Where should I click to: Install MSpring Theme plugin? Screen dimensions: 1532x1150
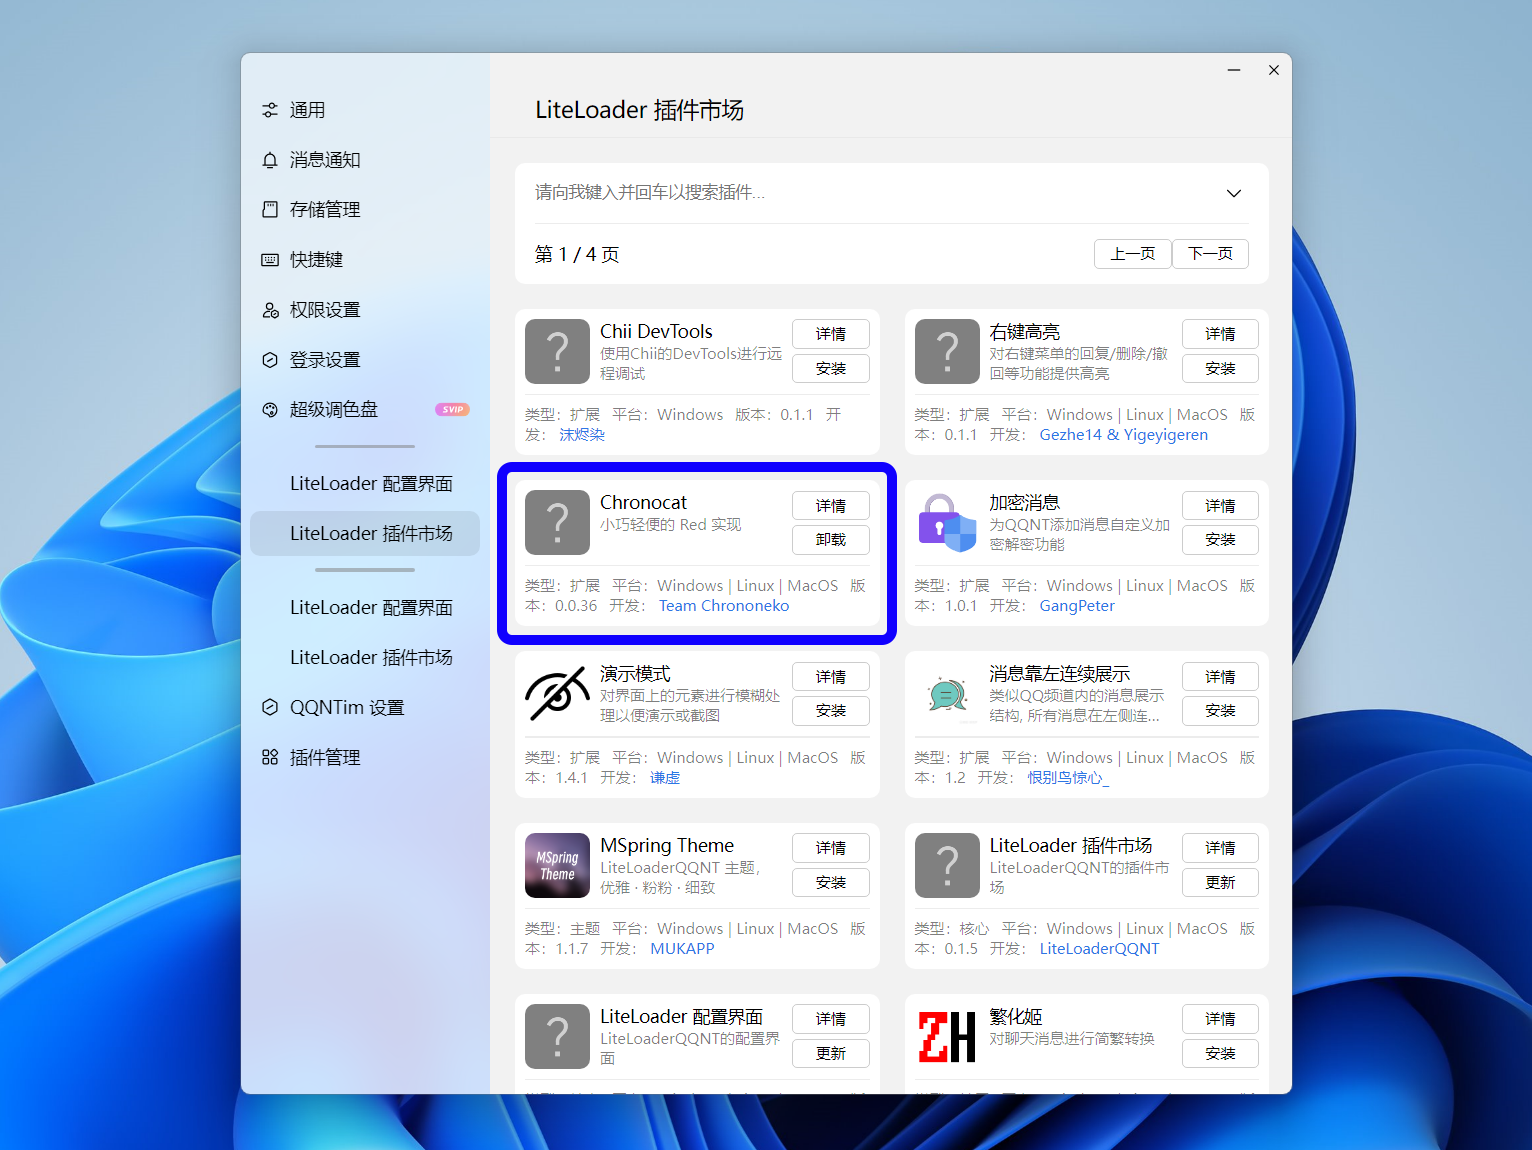(x=831, y=883)
